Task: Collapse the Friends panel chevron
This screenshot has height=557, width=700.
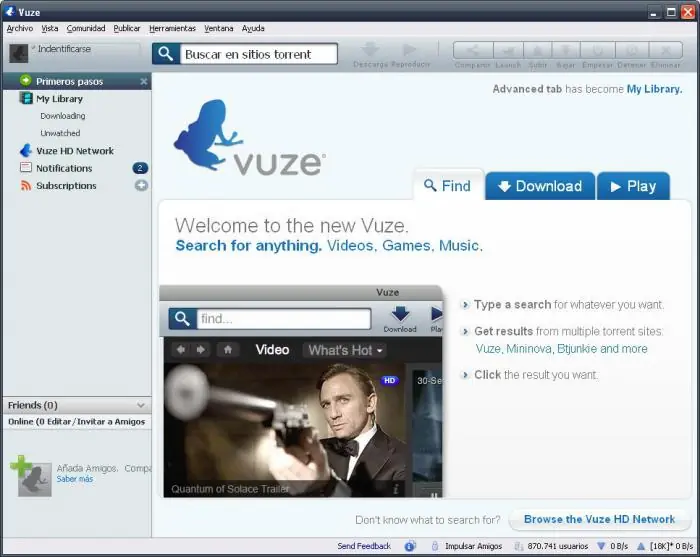Action: pyautogui.click(x=141, y=405)
